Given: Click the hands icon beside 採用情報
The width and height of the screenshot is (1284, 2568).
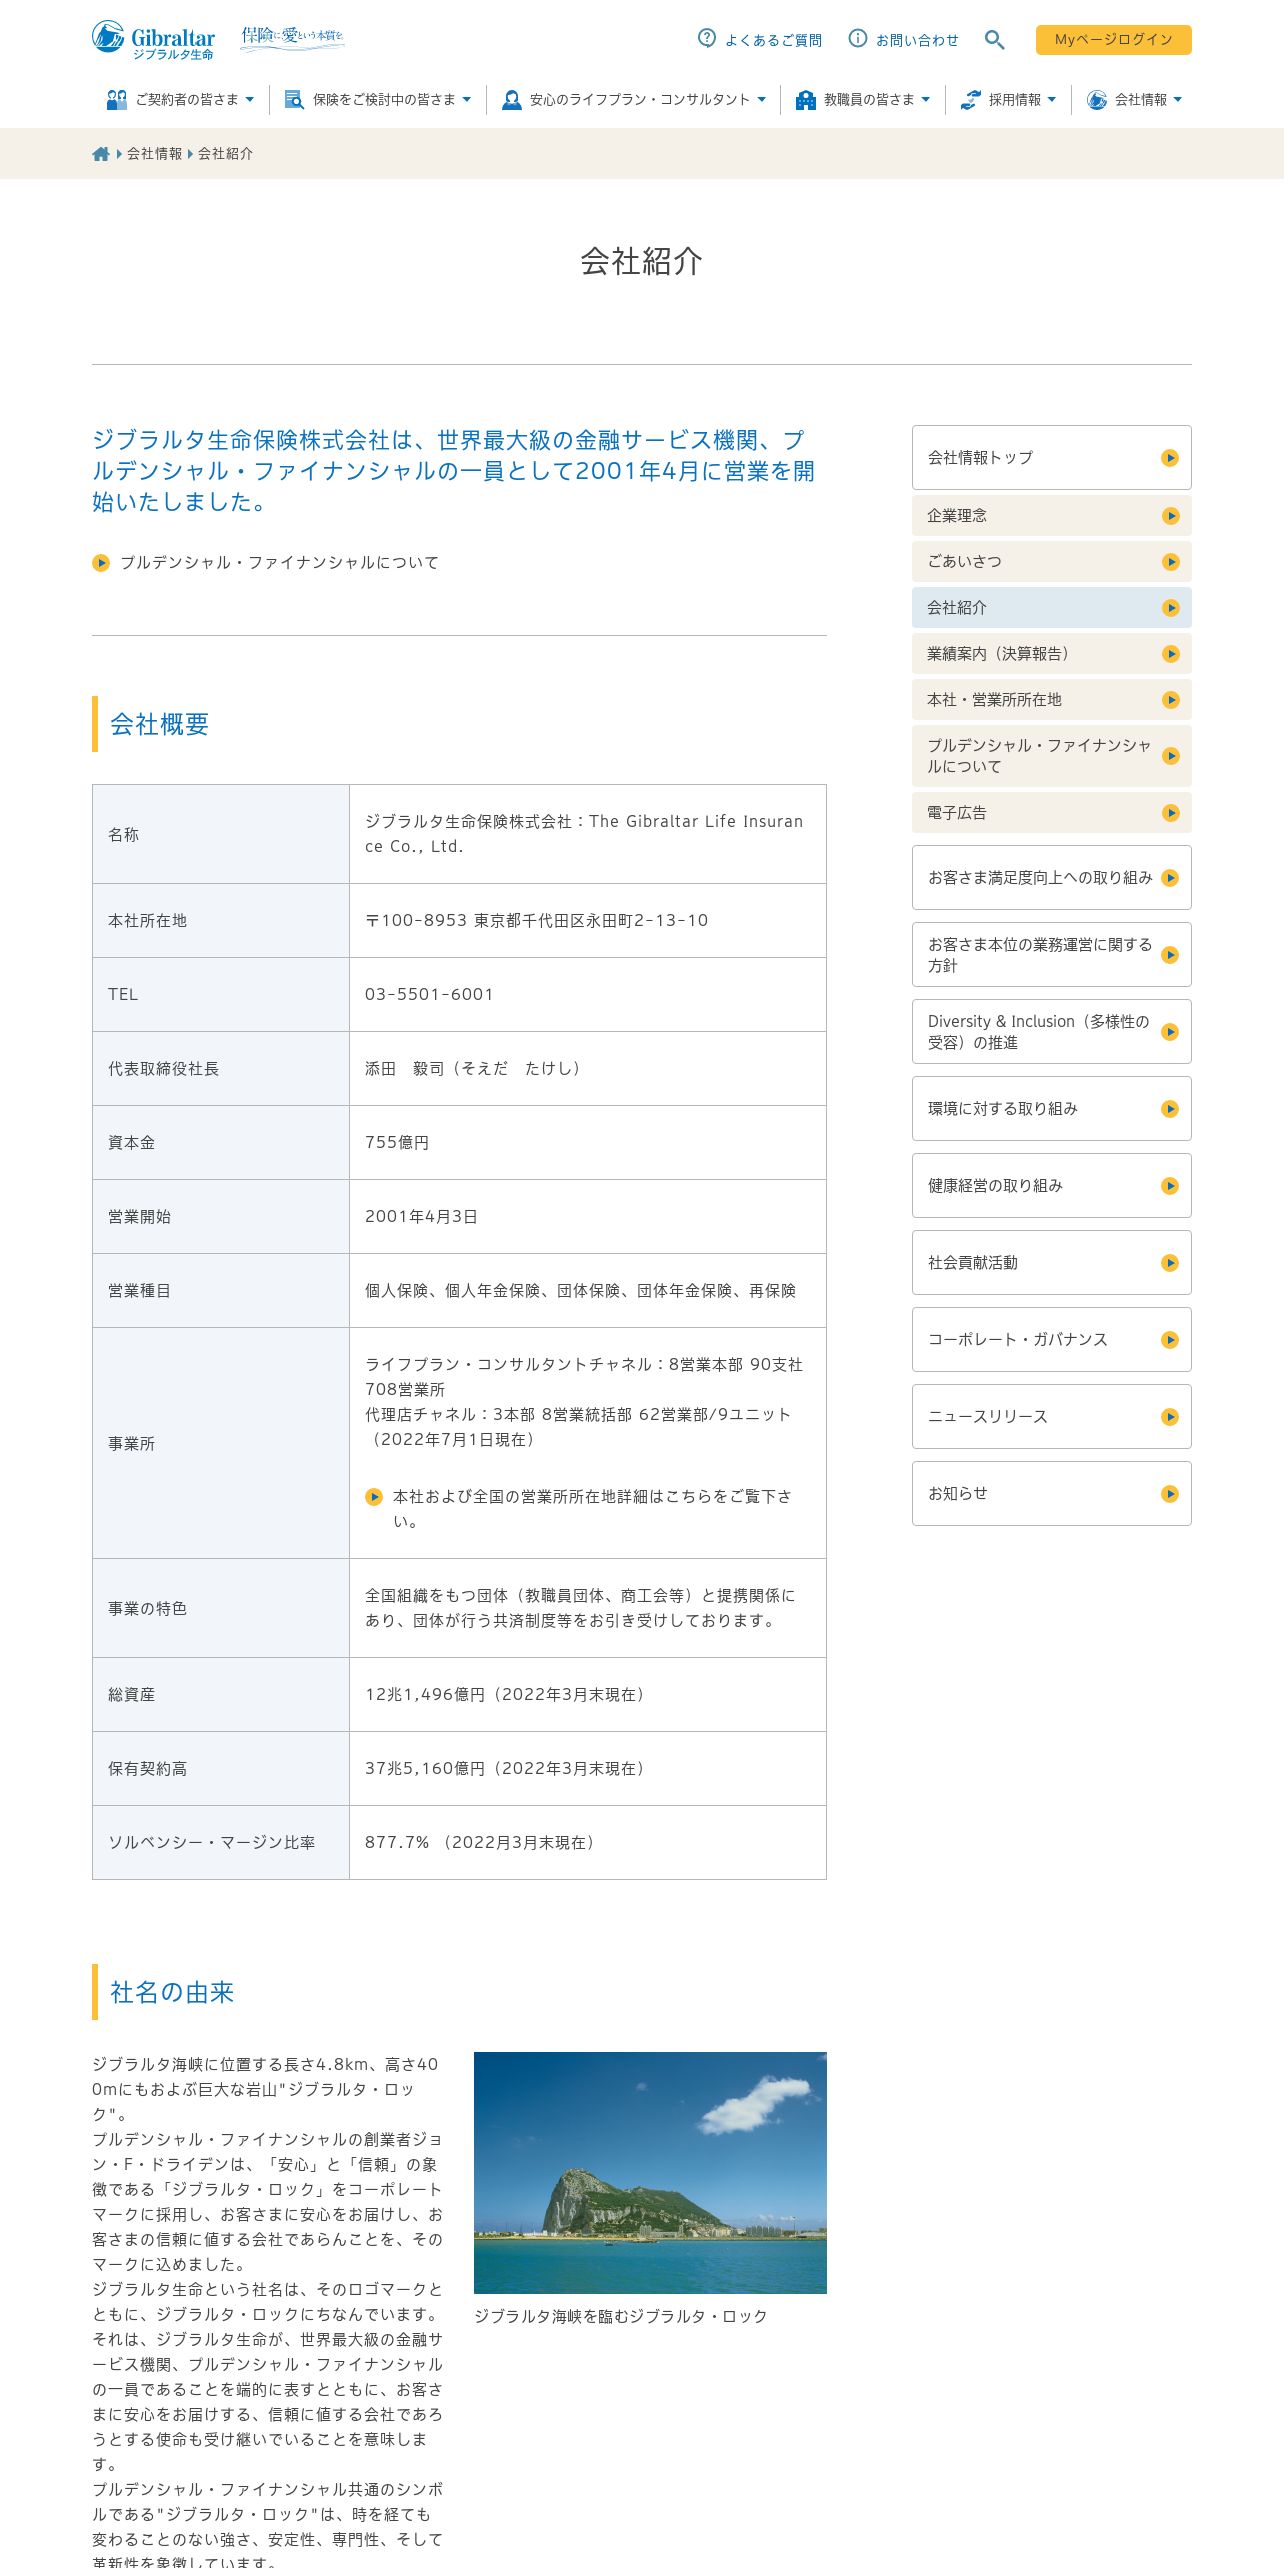Looking at the screenshot, I should [970, 99].
